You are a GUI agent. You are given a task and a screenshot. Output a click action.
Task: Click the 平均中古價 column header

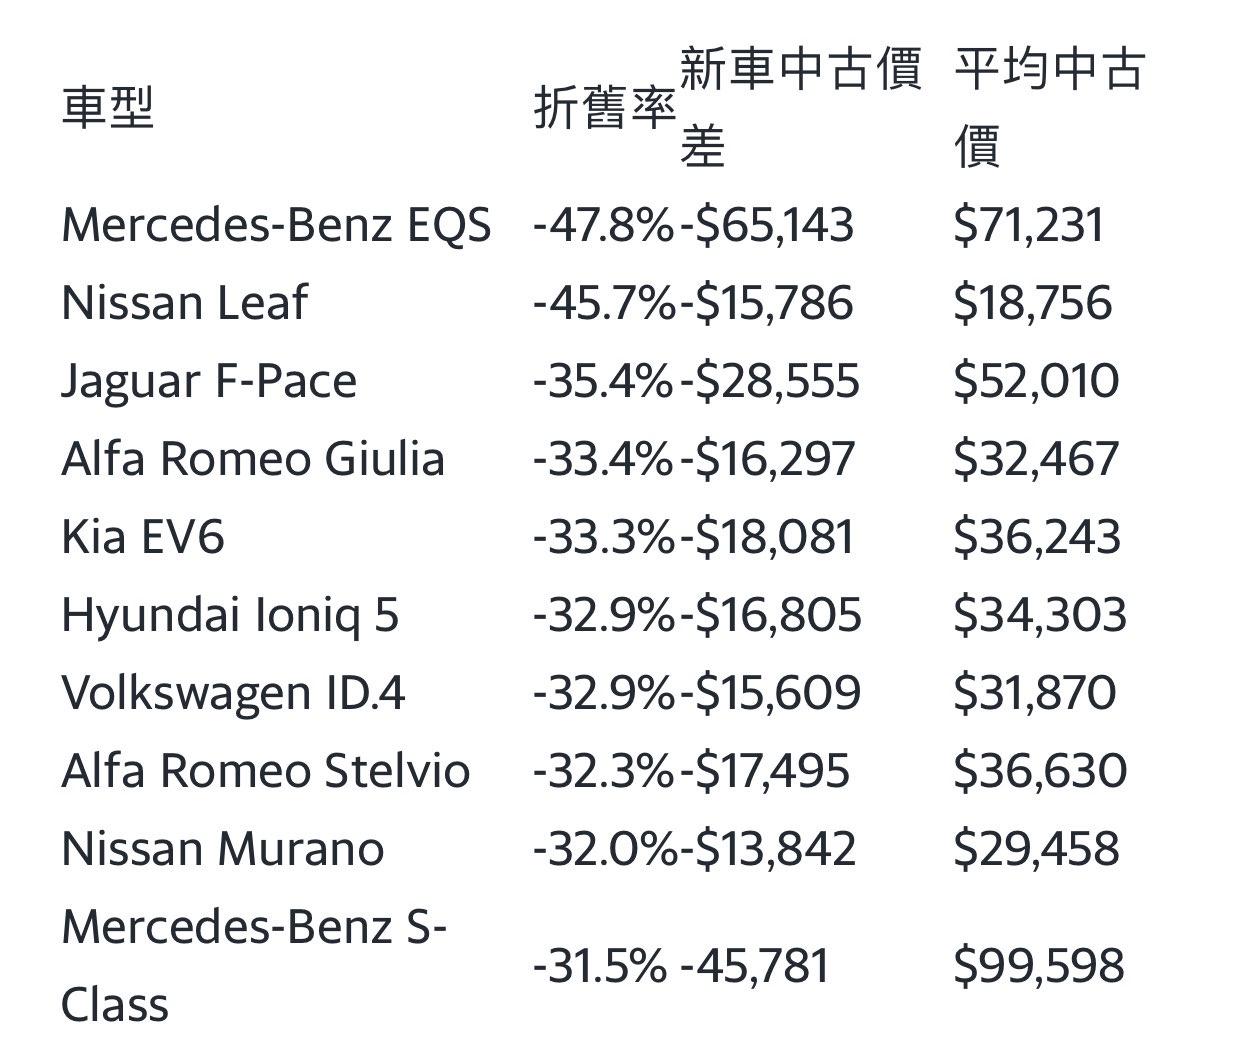[x=1048, y=108]
